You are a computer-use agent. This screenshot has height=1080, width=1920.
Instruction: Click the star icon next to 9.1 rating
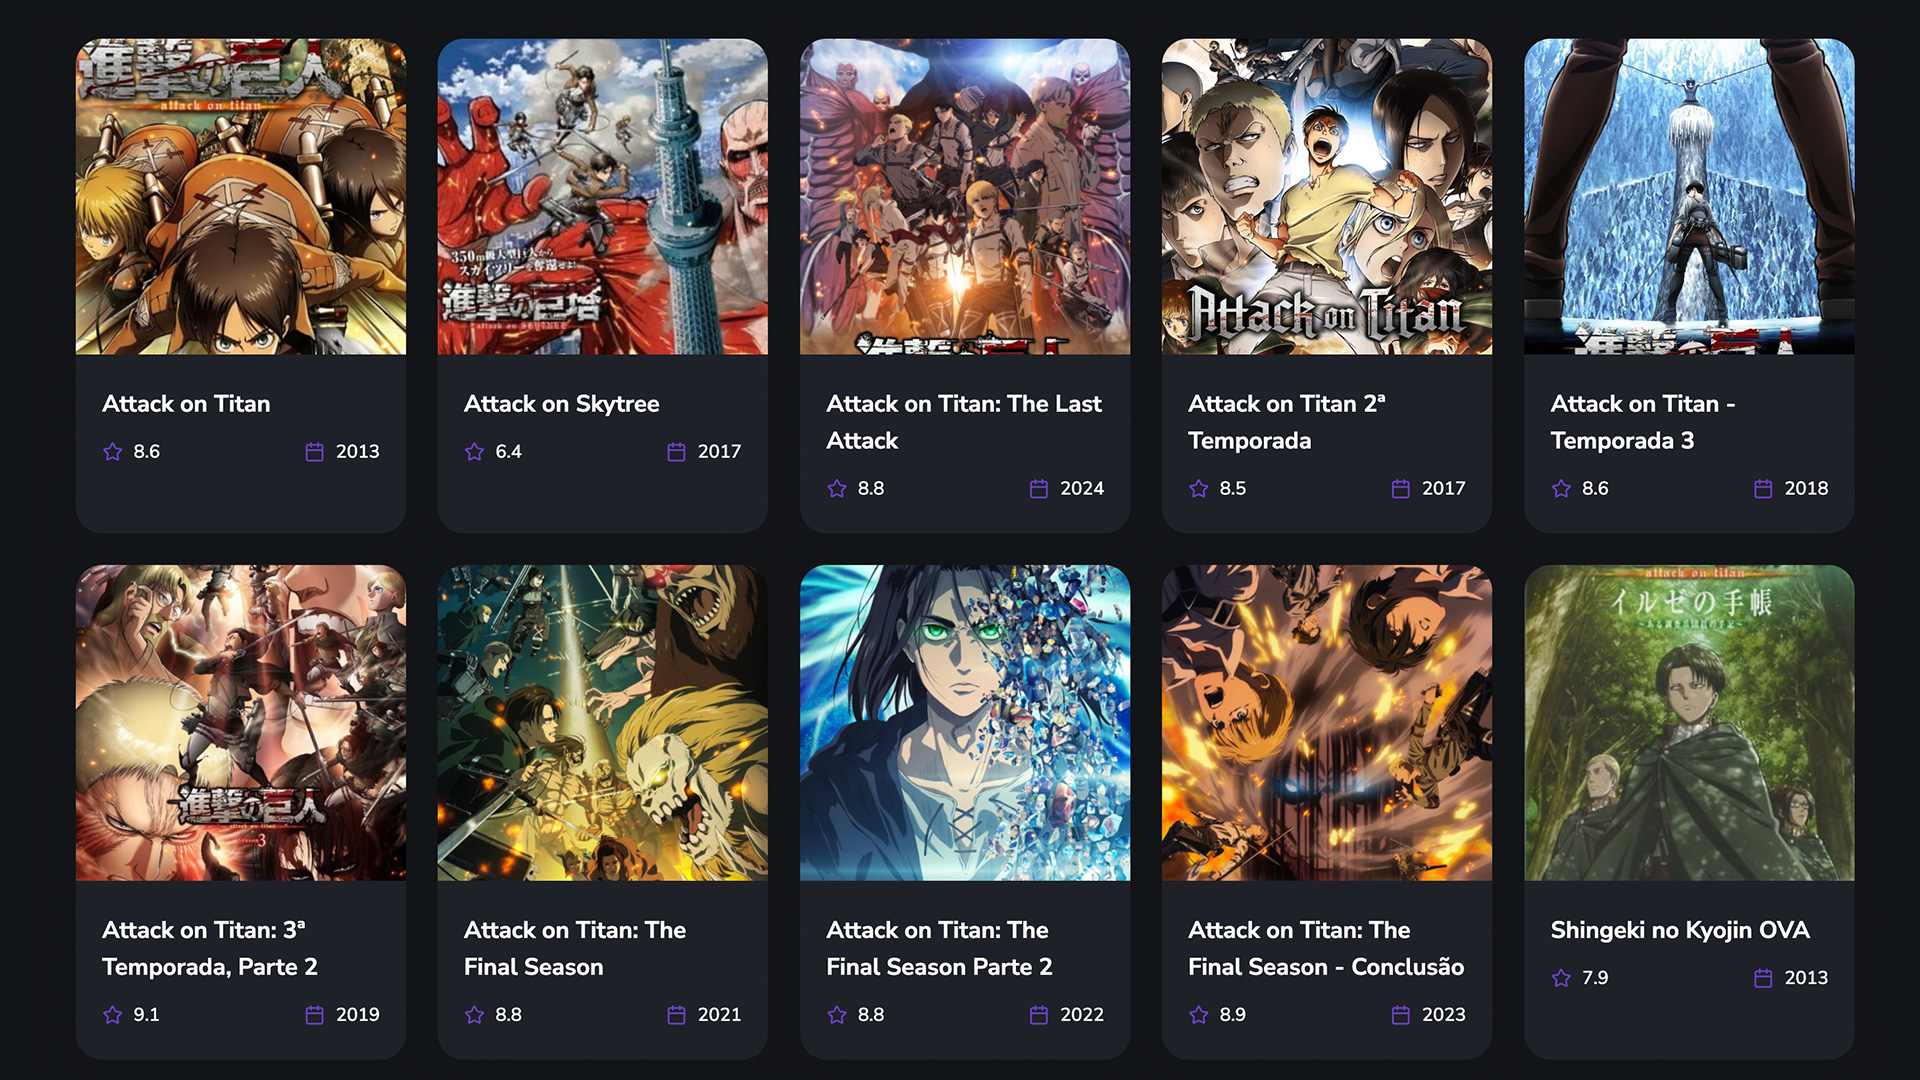click(x=112, y=1015)
